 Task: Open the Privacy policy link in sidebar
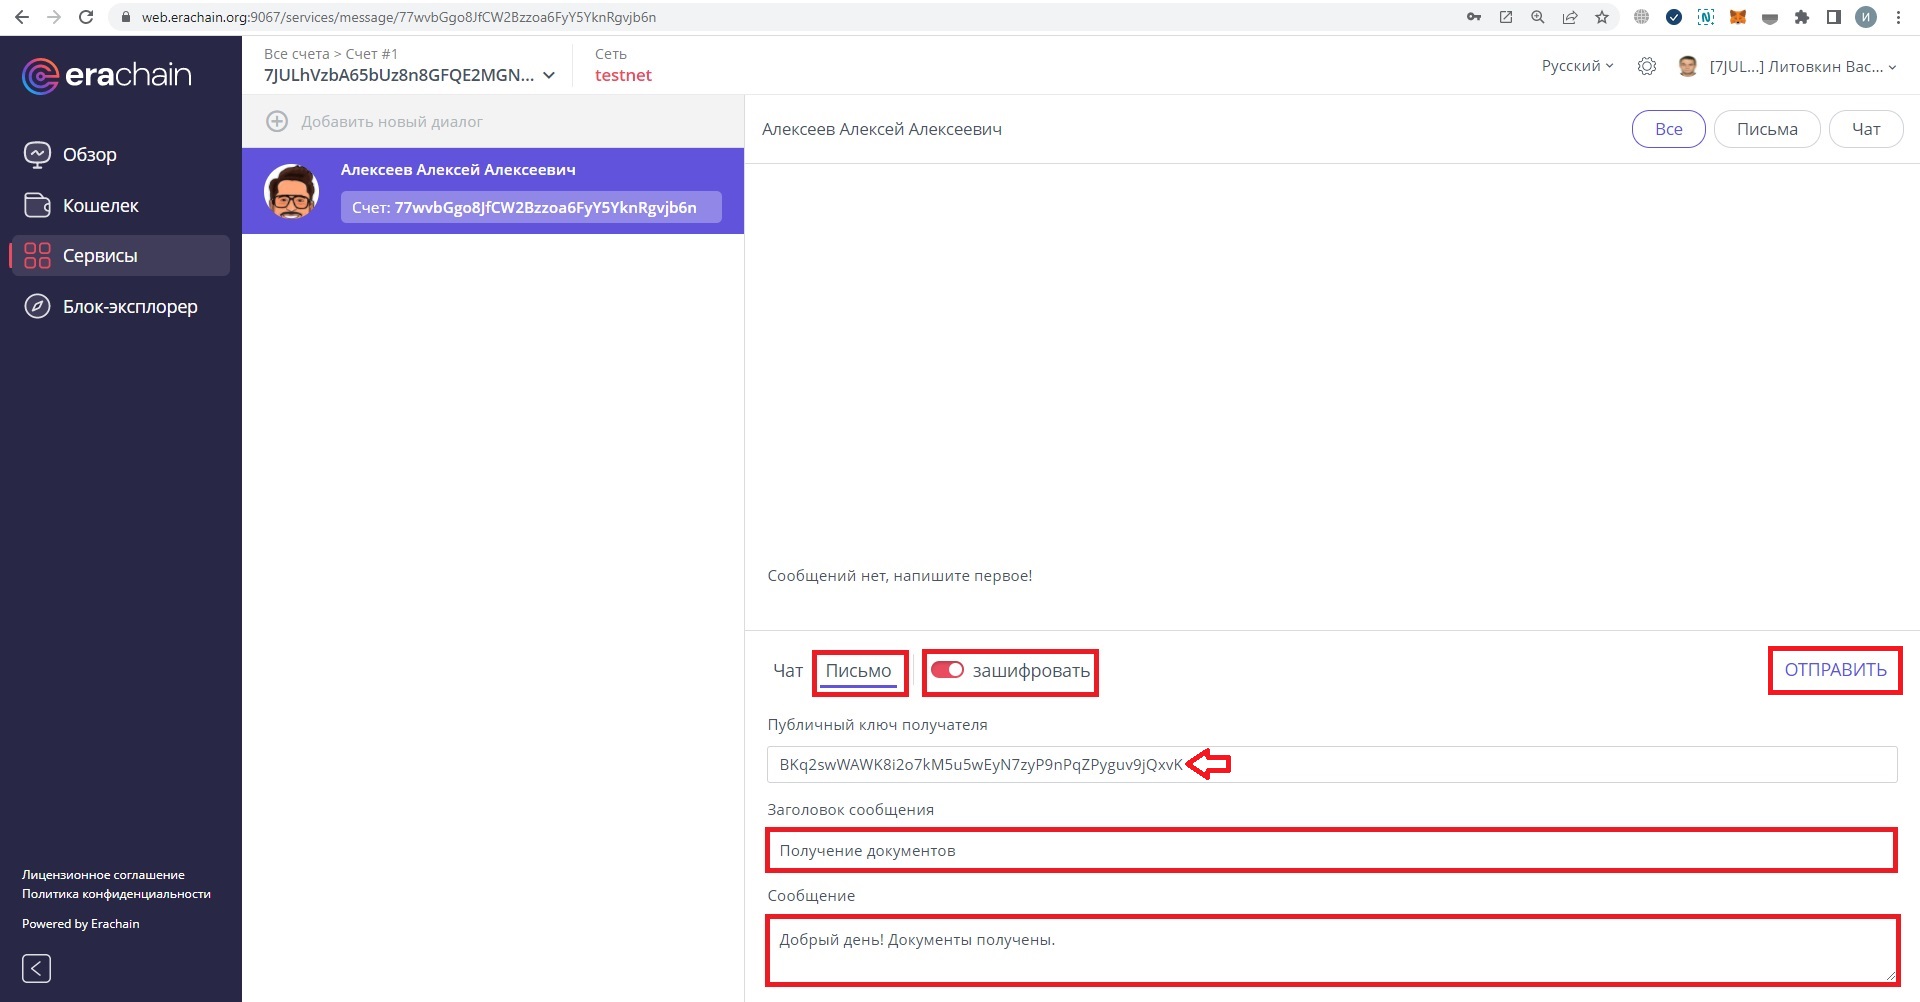click(116, 894)
